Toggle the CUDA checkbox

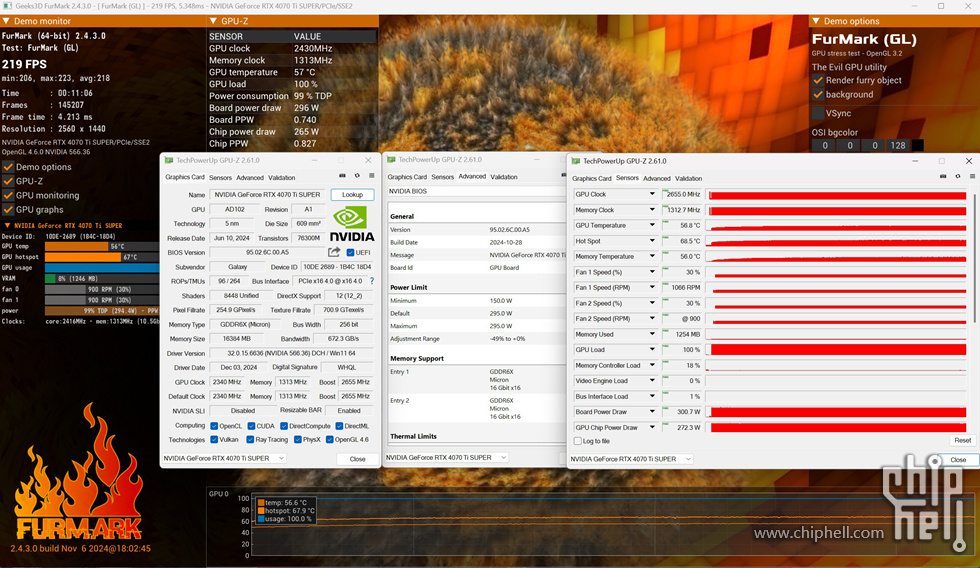point(251,426)
